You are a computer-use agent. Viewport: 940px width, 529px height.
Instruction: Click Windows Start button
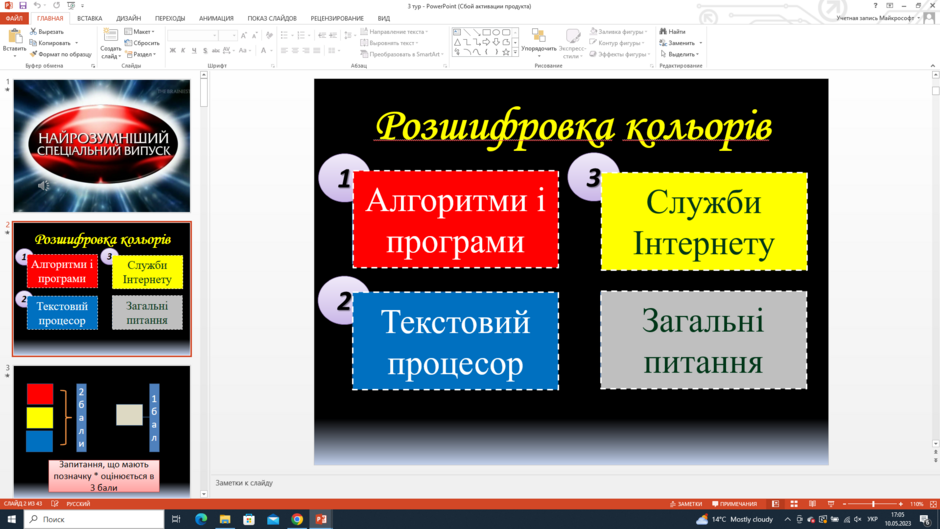point(11,519)
